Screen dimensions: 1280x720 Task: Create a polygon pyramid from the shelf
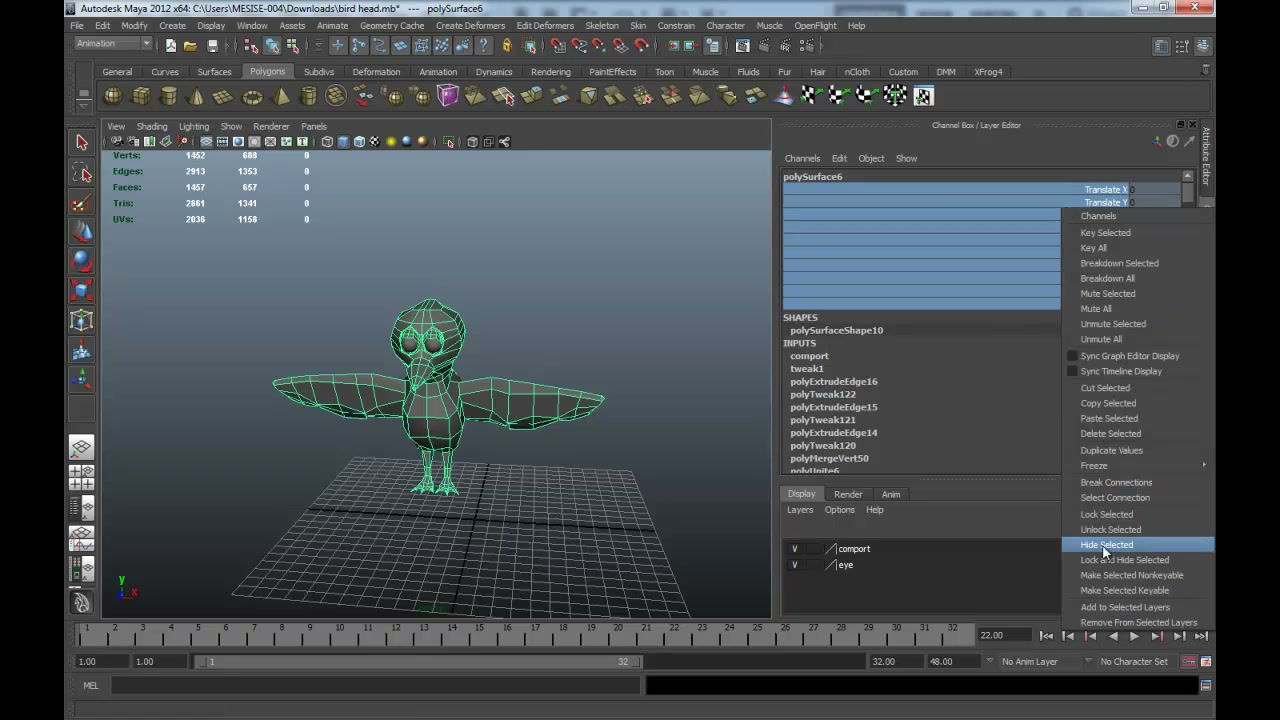tap(281, 96)
